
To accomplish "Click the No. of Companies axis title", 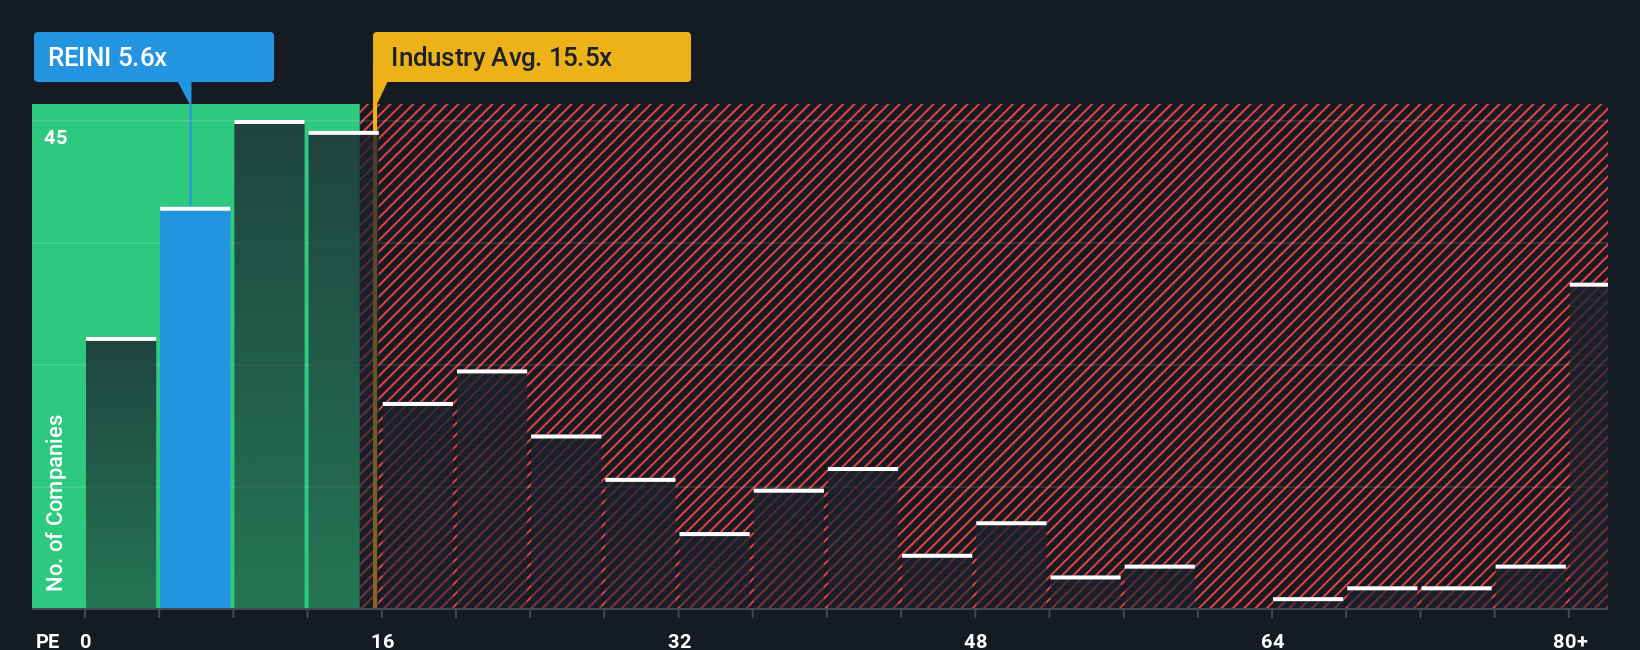I will 55,502.
